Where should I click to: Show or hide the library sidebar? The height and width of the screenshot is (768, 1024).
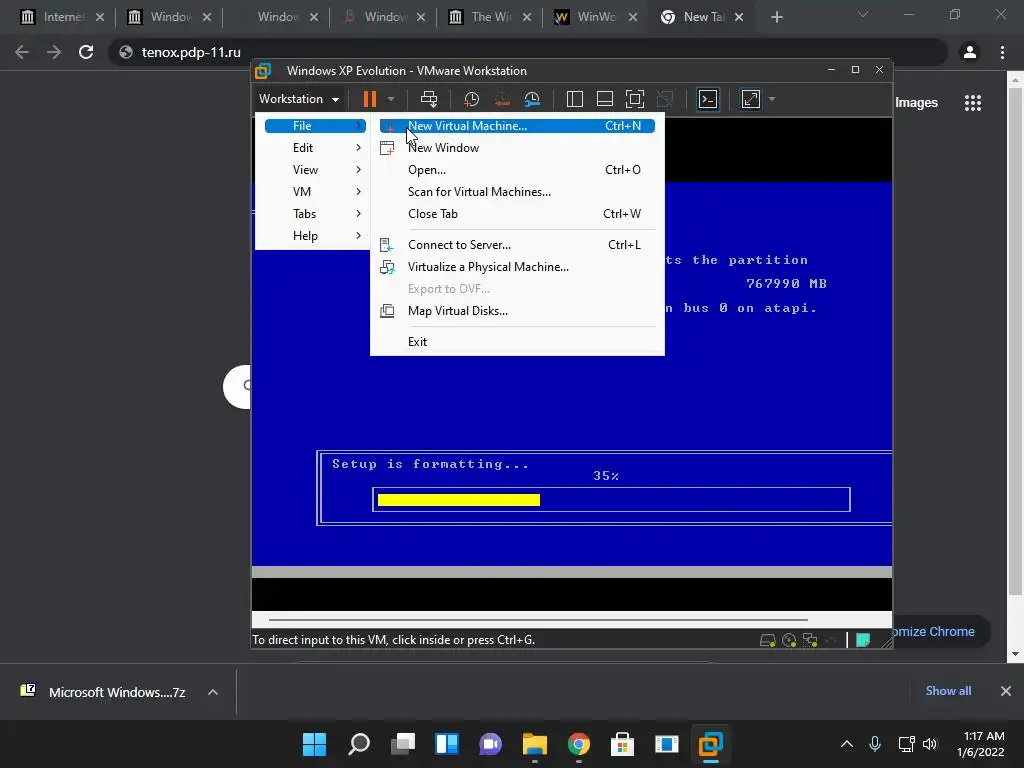[575, 99]
